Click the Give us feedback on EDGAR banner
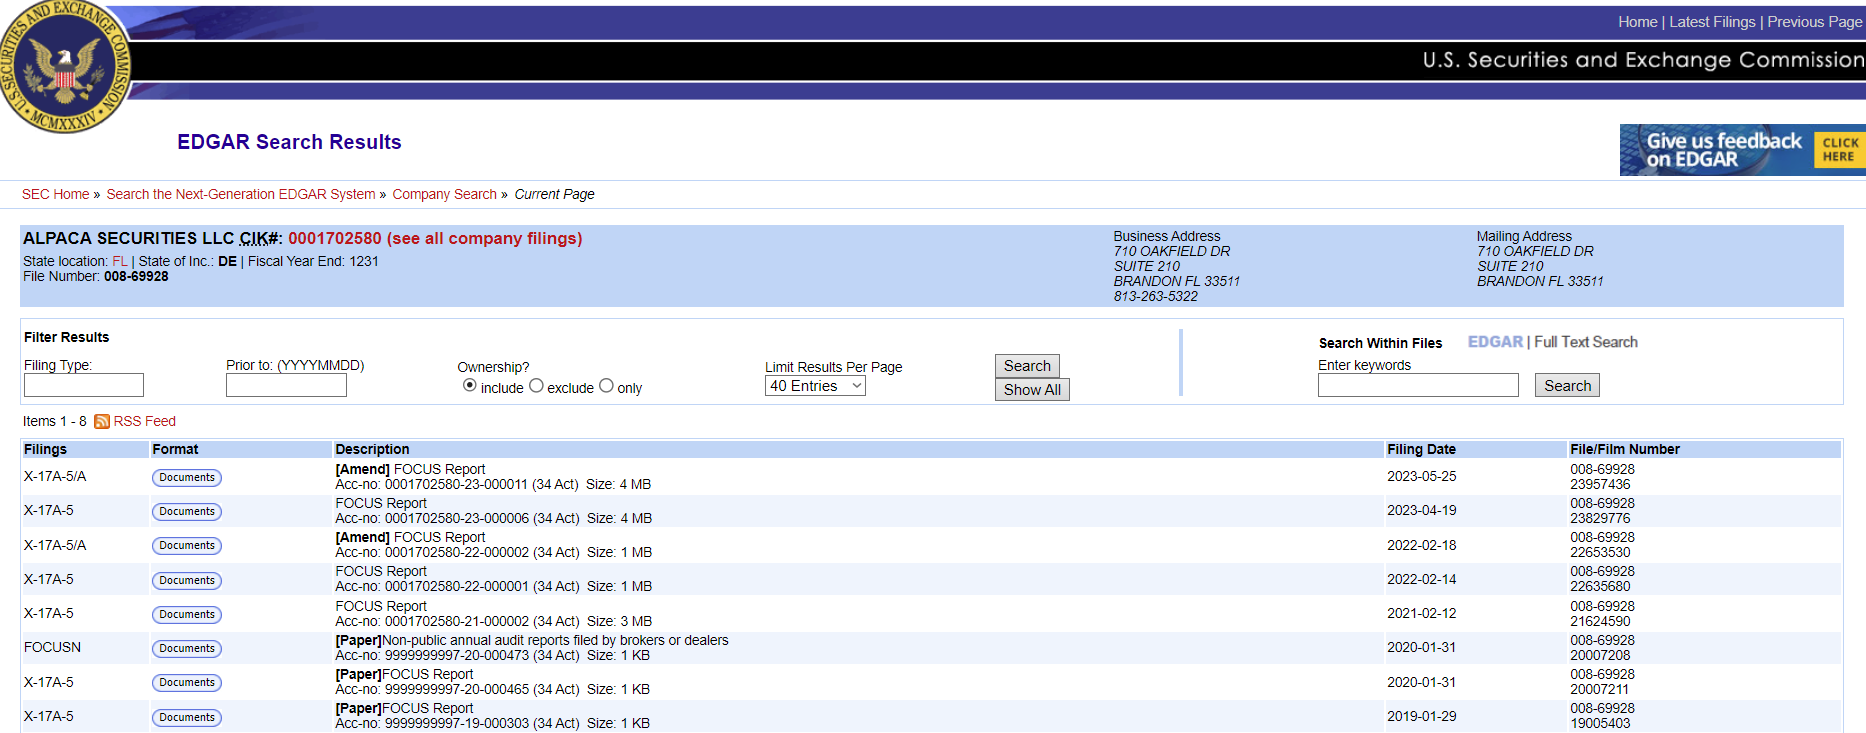This screenshot has height=733, width=1866. tap(1740, 150)
